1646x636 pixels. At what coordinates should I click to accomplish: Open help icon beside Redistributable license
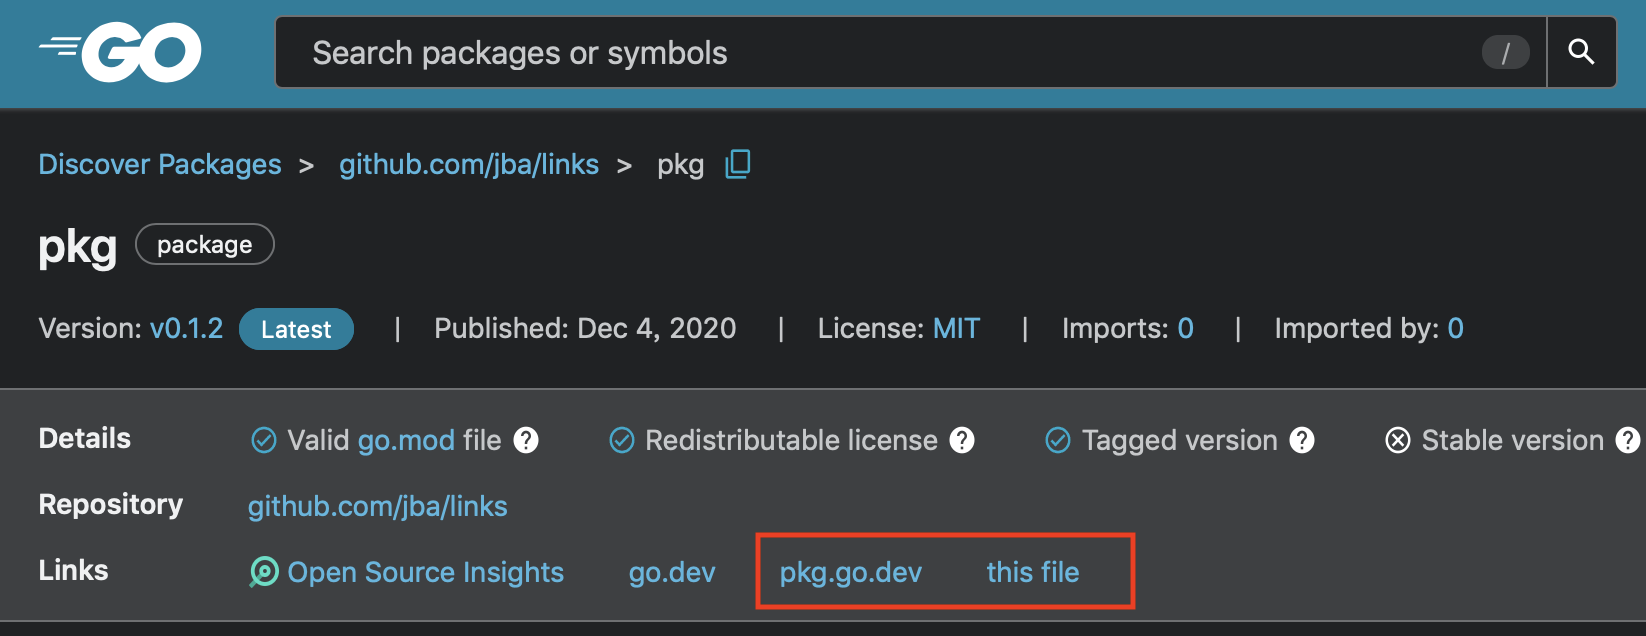[x=962, y=440]
